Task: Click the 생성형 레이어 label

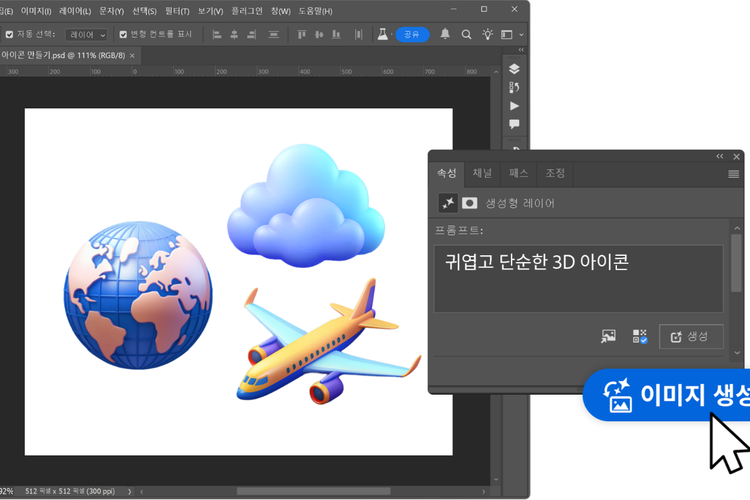Action: 520,203
